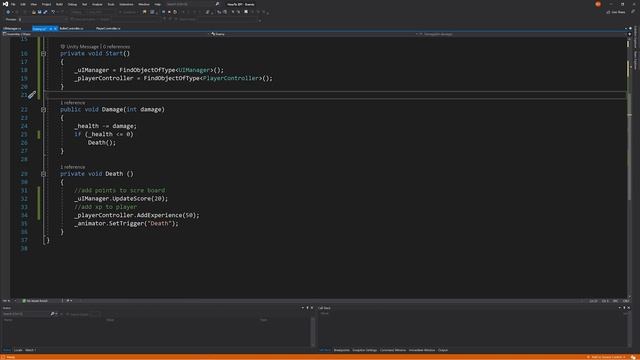Click the Navigate Backward toolbar icon
The width and height of the screenshot is (640, 360).
(x=8, y=12)
